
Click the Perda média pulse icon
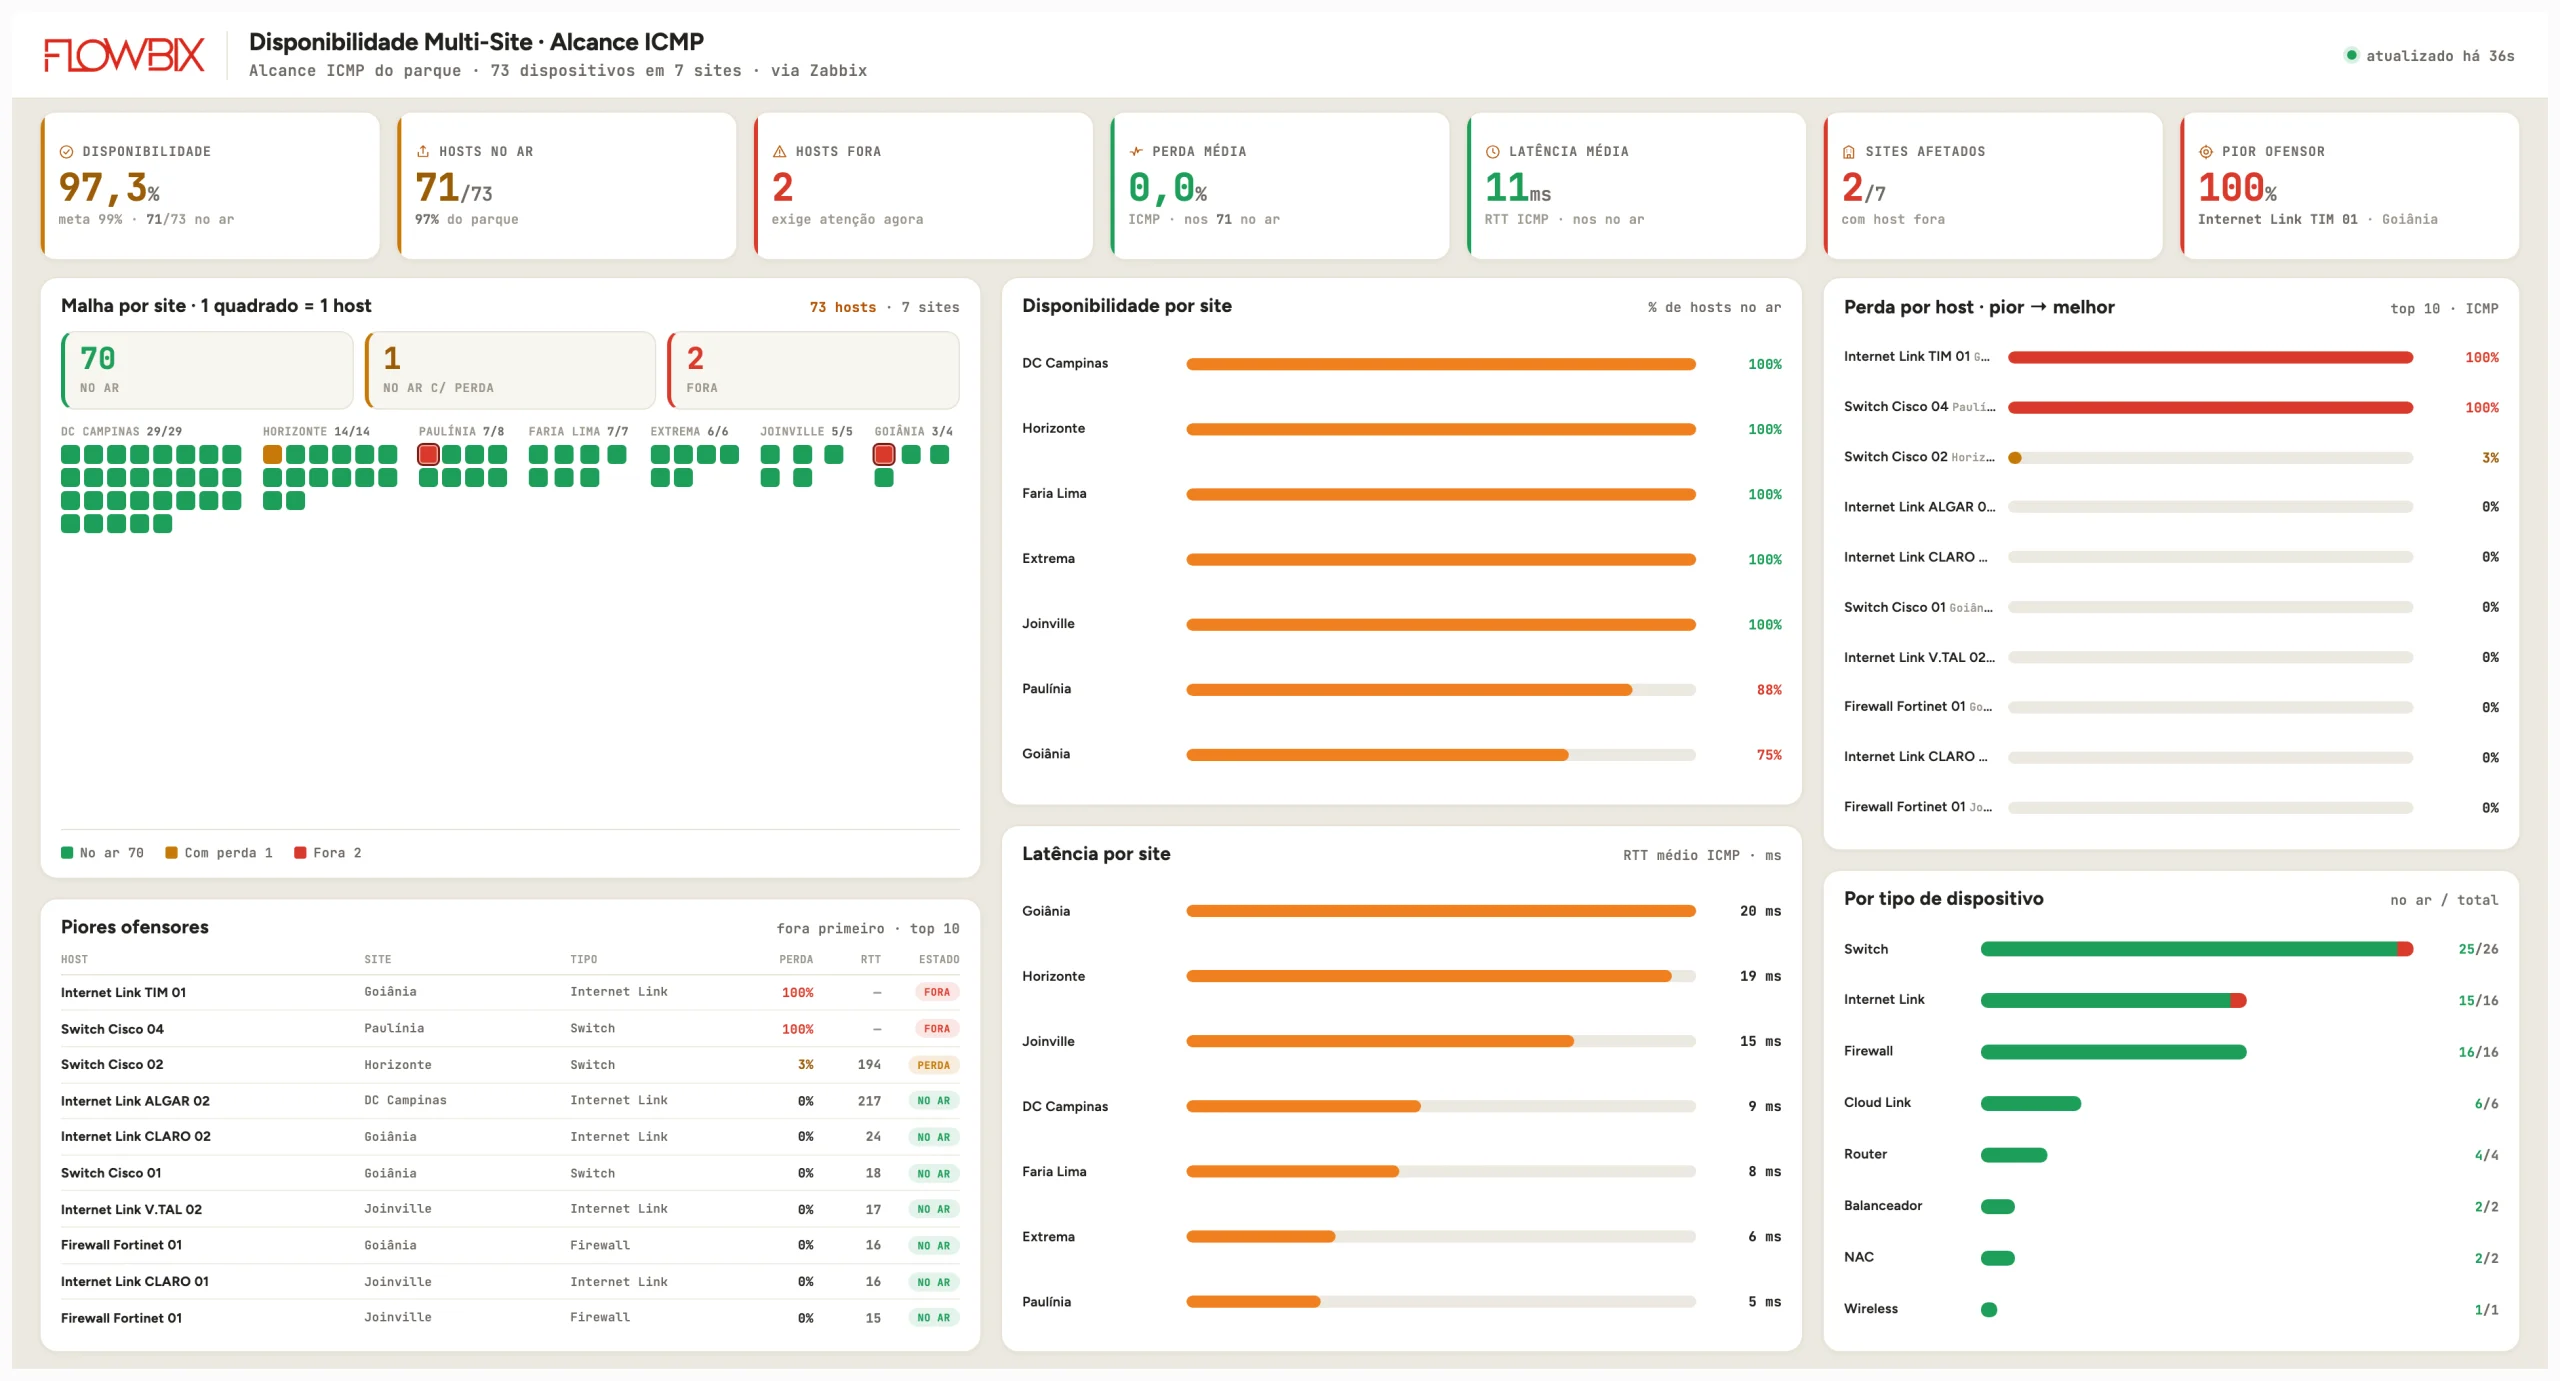point(1136,152)
